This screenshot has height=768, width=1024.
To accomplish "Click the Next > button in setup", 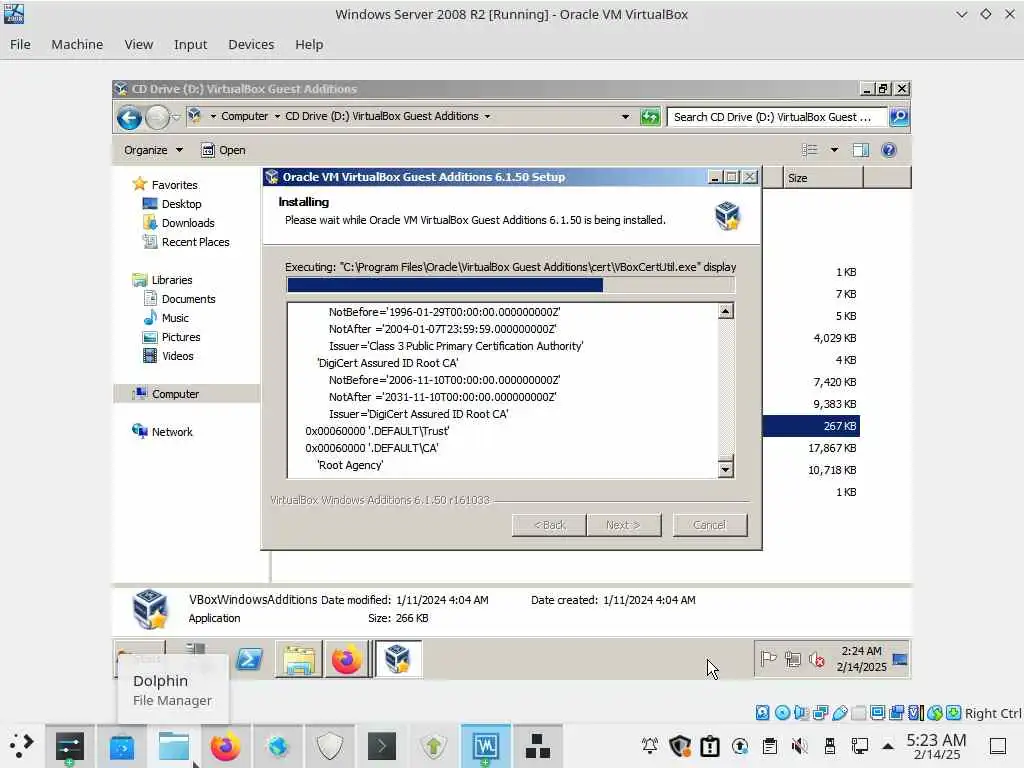I will [624, 525].
